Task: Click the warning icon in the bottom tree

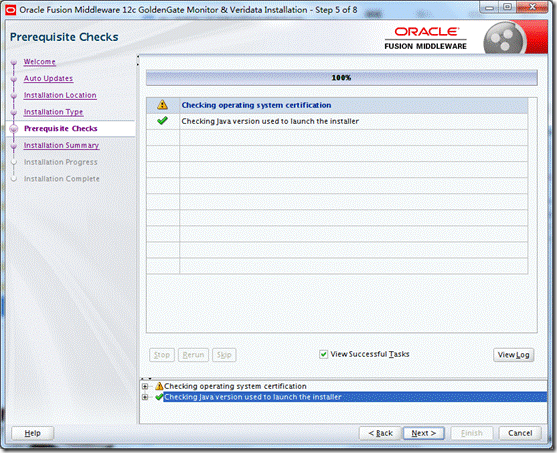Action: tap(159, 386)
